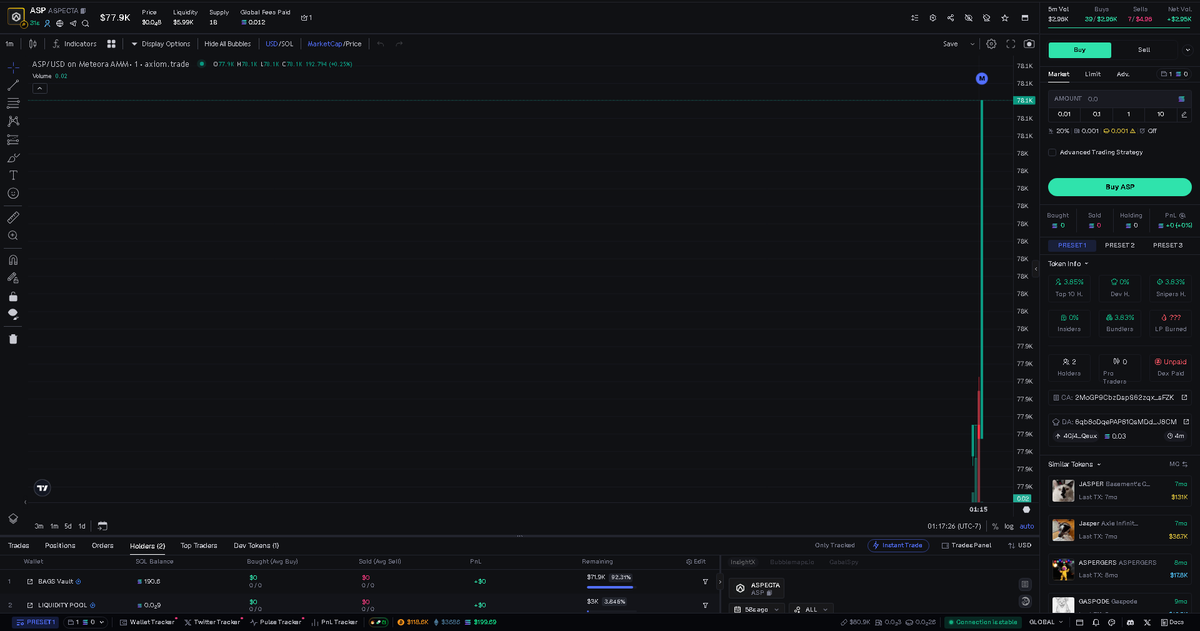Open the ALL filter dropdown
The image size is (1200, 631).
pyautogui.click(x=811, y=609)
